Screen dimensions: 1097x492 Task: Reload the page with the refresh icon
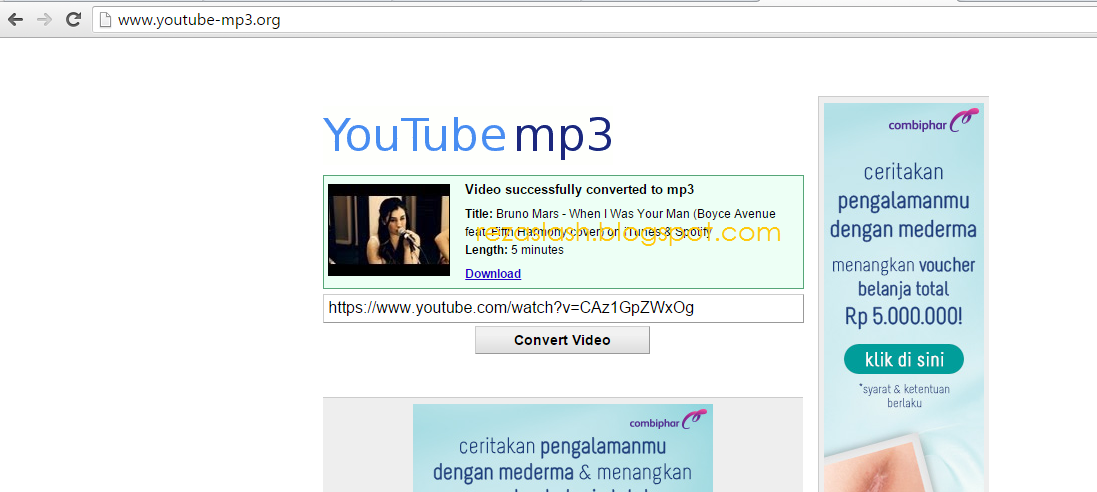(73, 20)
